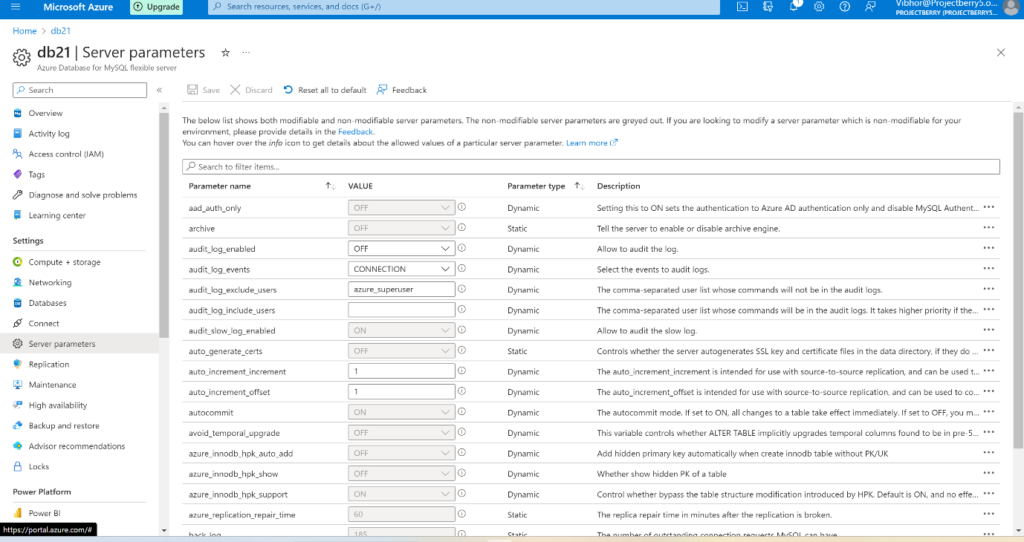Open the notifications bell
Viewport: 1024px width, 542px height.
[793, 7]
